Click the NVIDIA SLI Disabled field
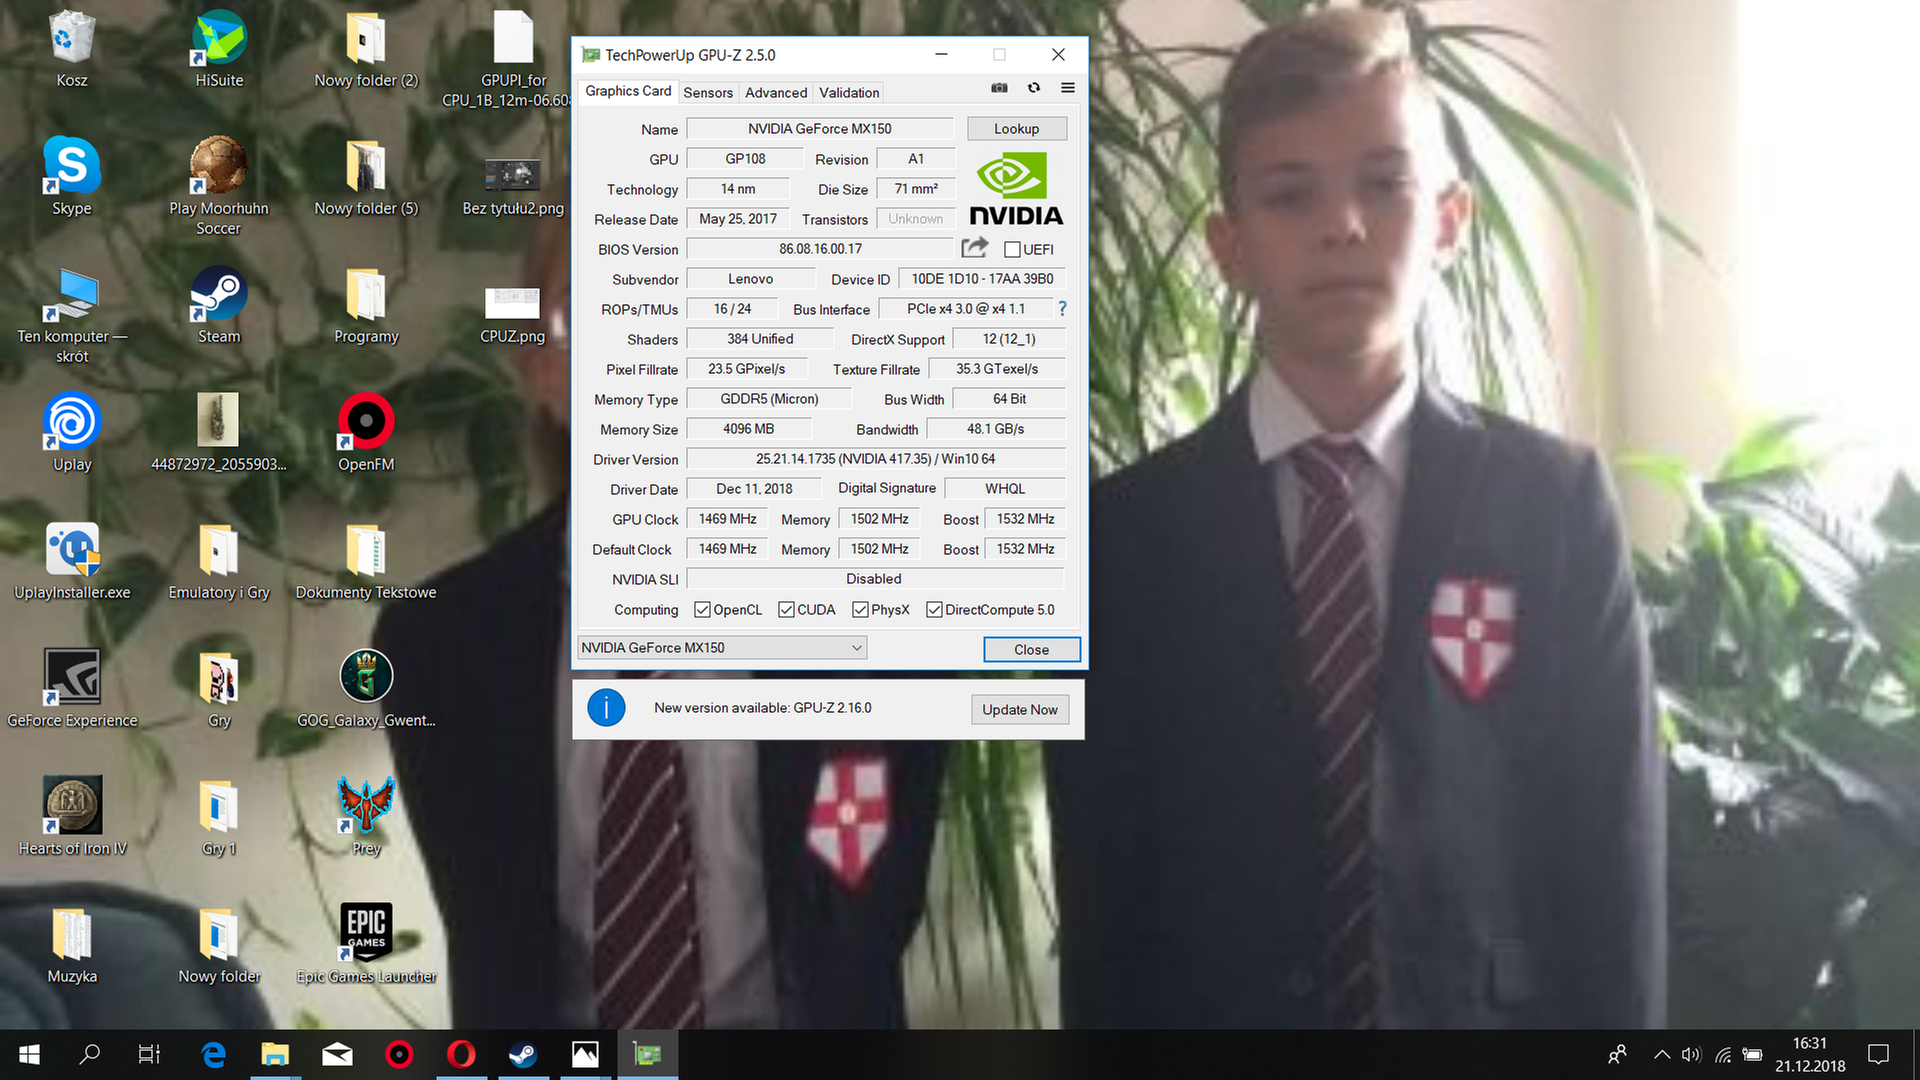This screenshot has height=1080, width=1920. [875, 579]
